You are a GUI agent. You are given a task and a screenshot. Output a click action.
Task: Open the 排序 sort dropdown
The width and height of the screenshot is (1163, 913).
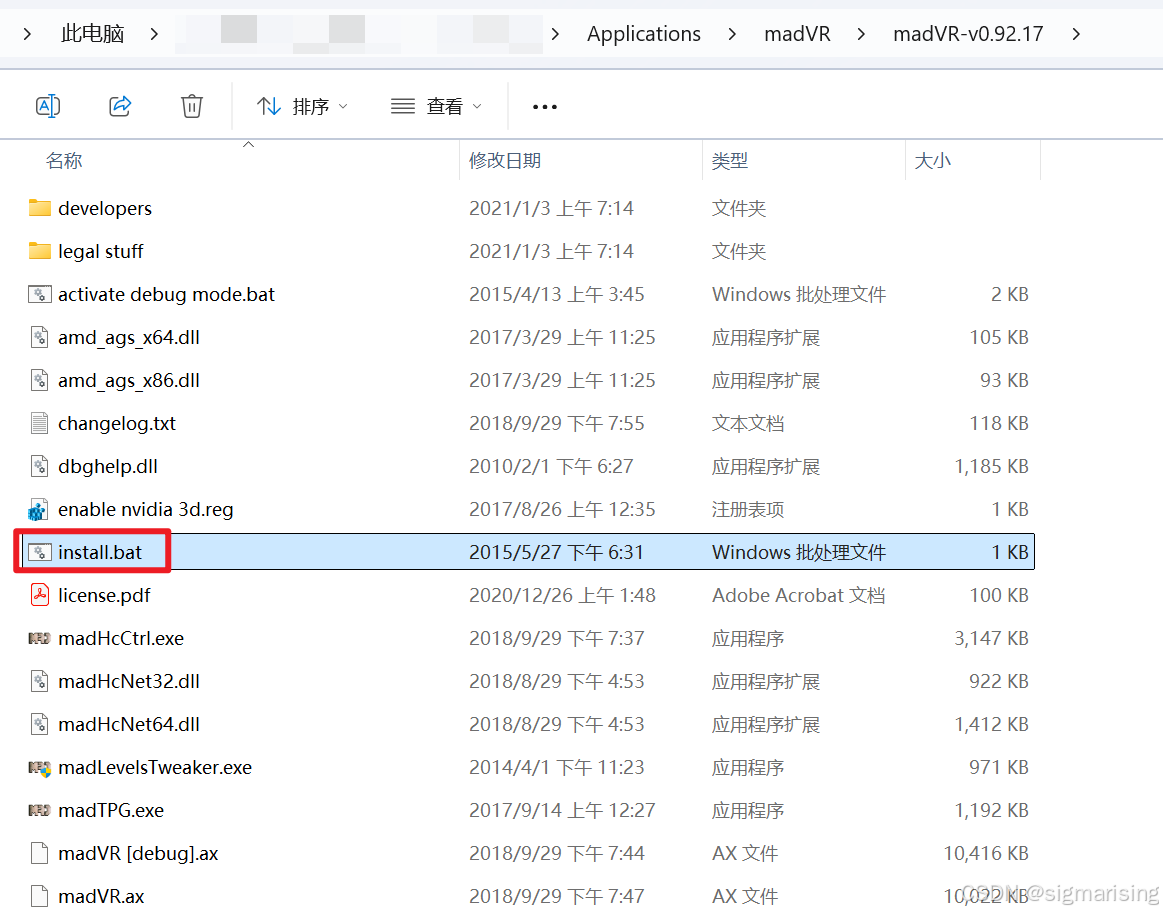[302, 107]
